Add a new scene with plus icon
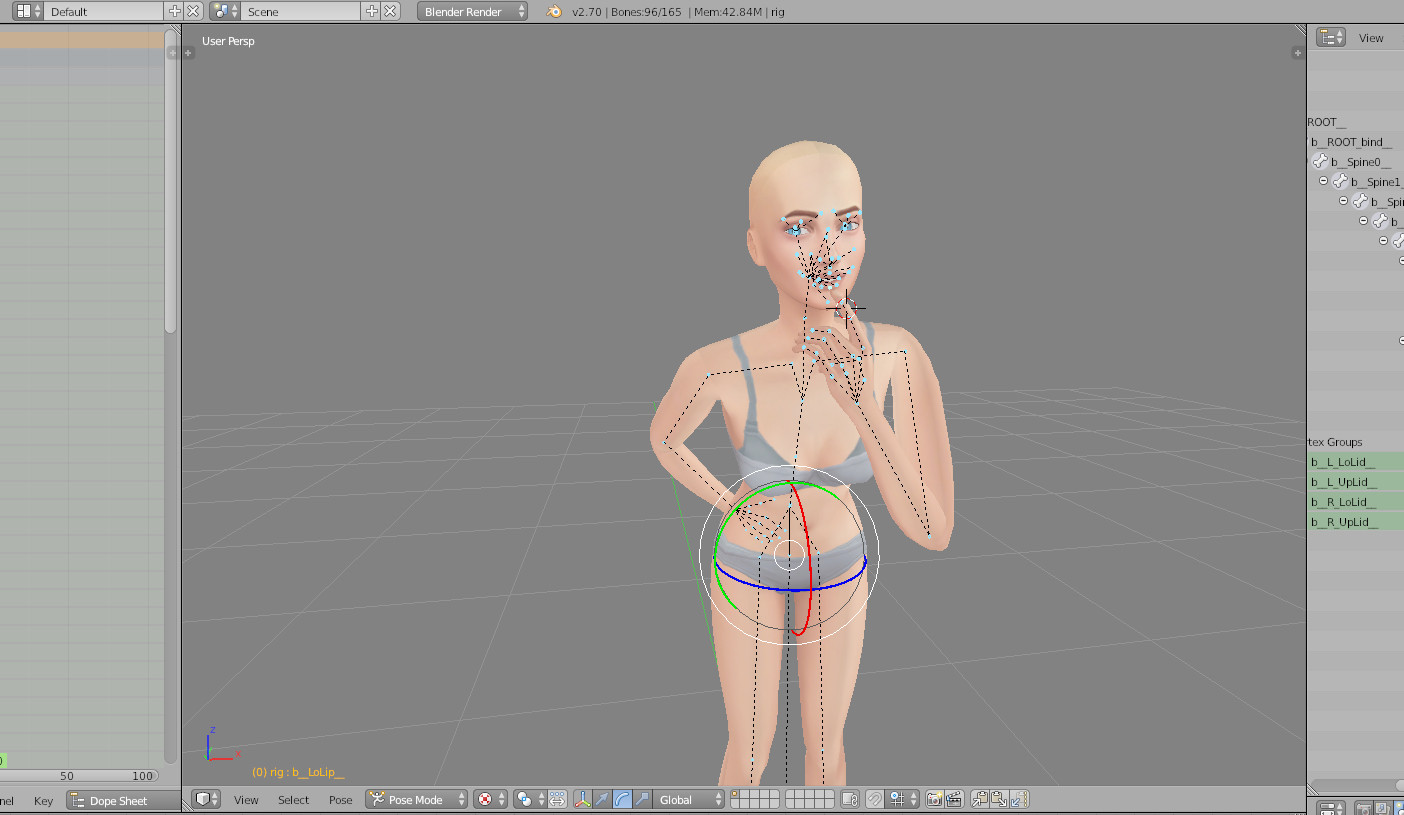This screenshot has width=1404, height=815. tap(372, 11)
